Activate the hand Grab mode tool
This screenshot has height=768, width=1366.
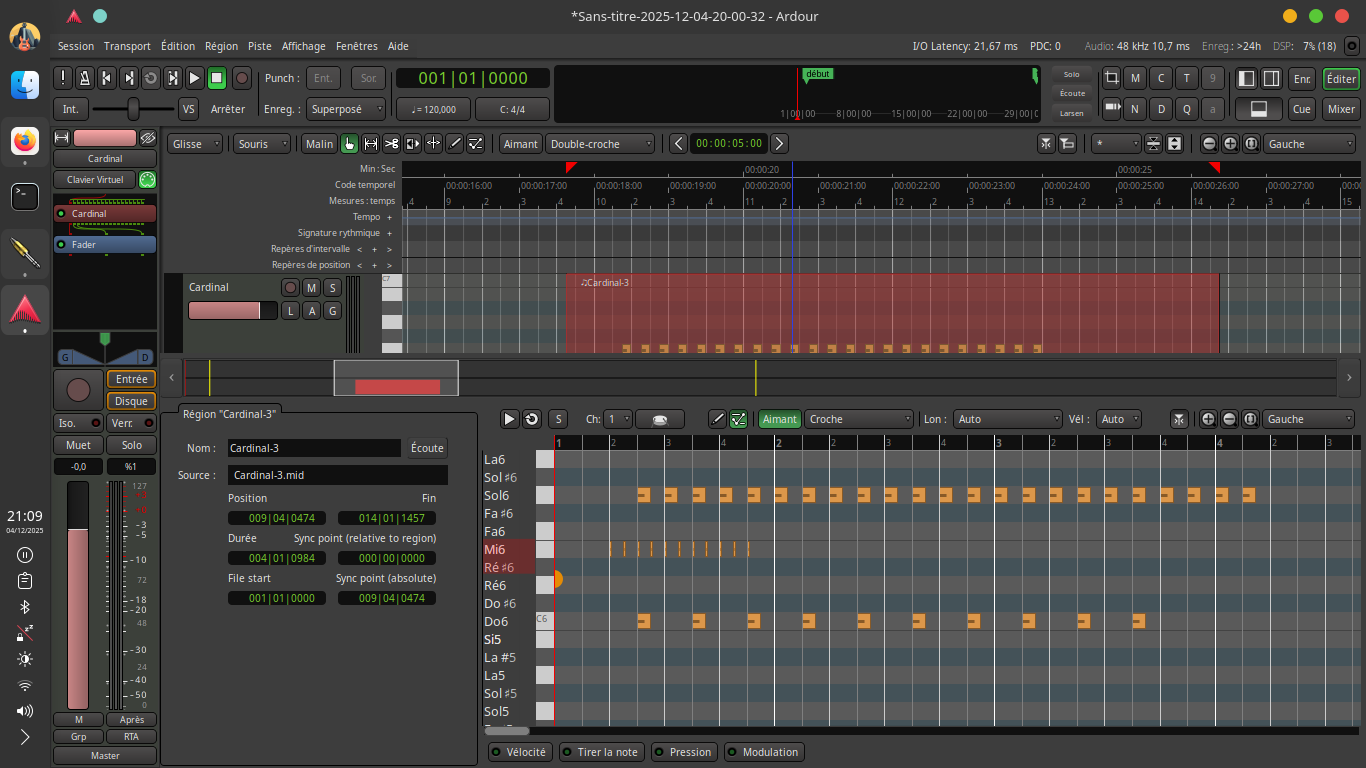coord(349,144)
